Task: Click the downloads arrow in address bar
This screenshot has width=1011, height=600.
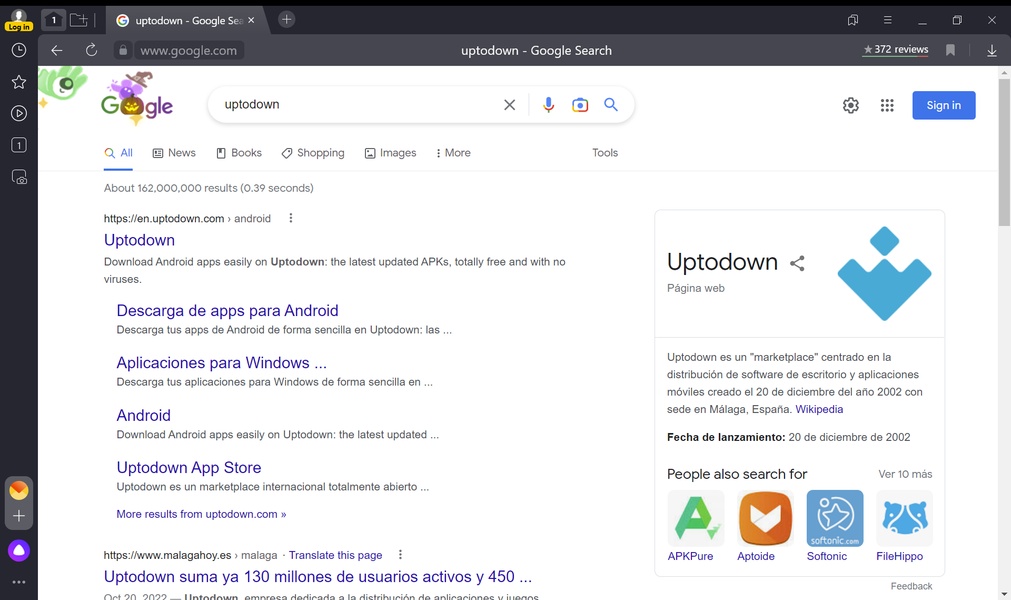Action: coord(991,50)
